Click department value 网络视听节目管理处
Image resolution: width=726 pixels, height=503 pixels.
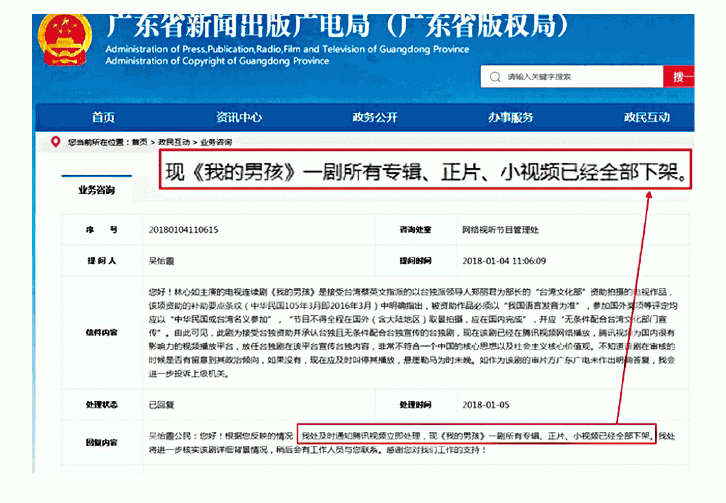(x=500, y=230)
